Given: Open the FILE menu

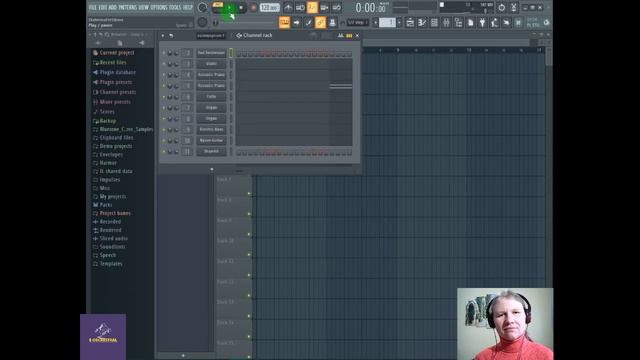Looking at the screenshot, I should 93,7.
